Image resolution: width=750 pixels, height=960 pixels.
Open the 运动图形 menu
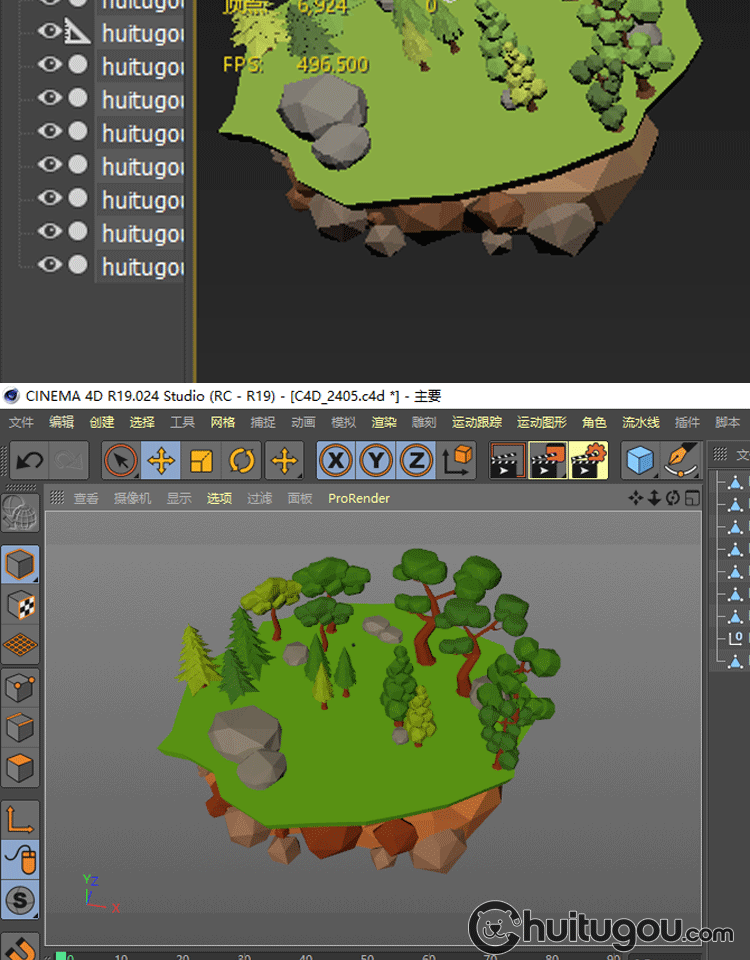point(541,422)
